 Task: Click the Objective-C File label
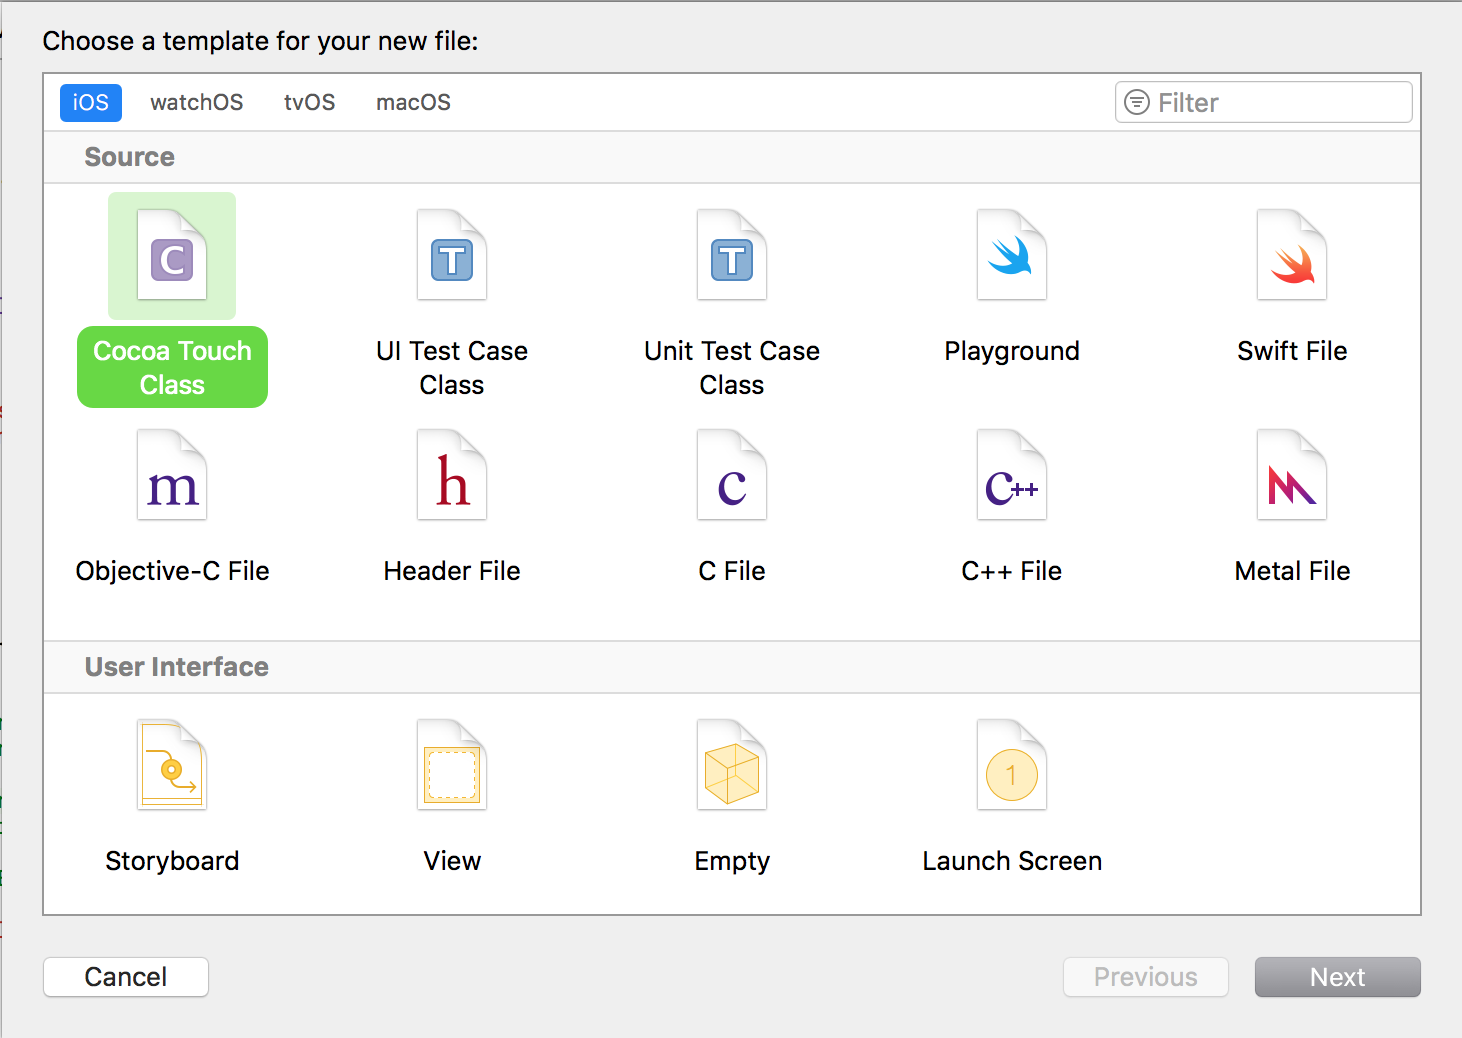point(172,571)
